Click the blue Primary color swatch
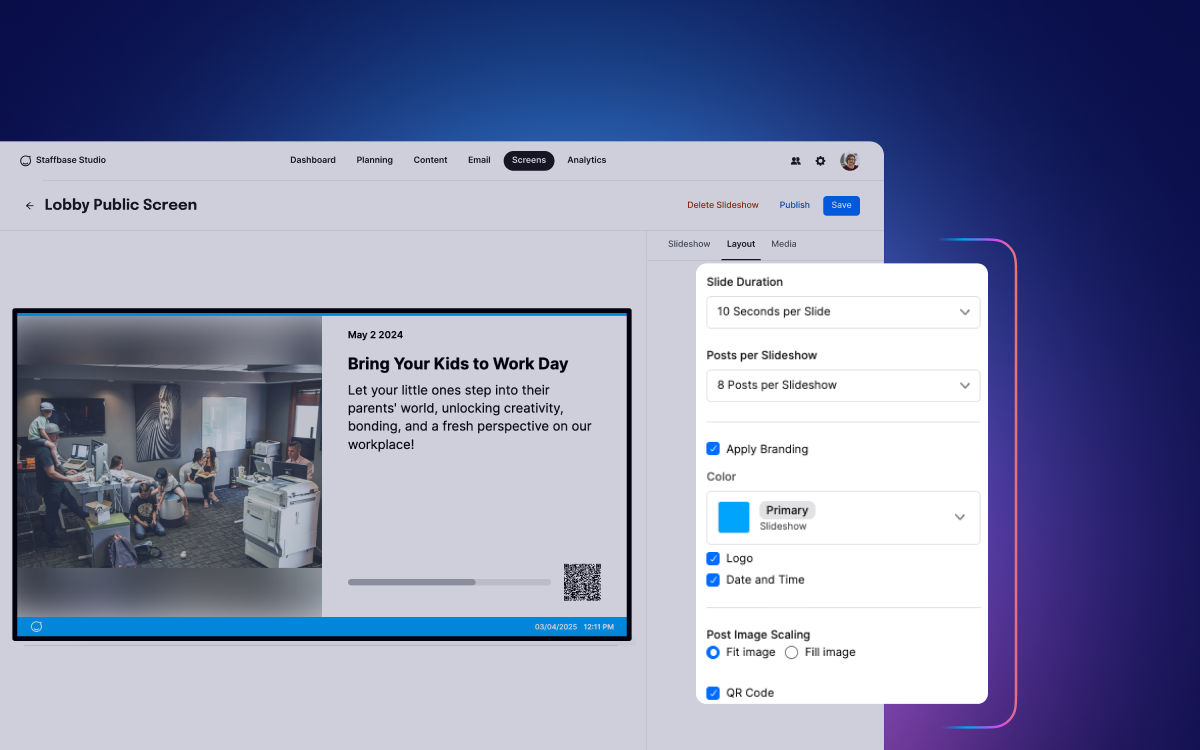 [x=734, y=517]
